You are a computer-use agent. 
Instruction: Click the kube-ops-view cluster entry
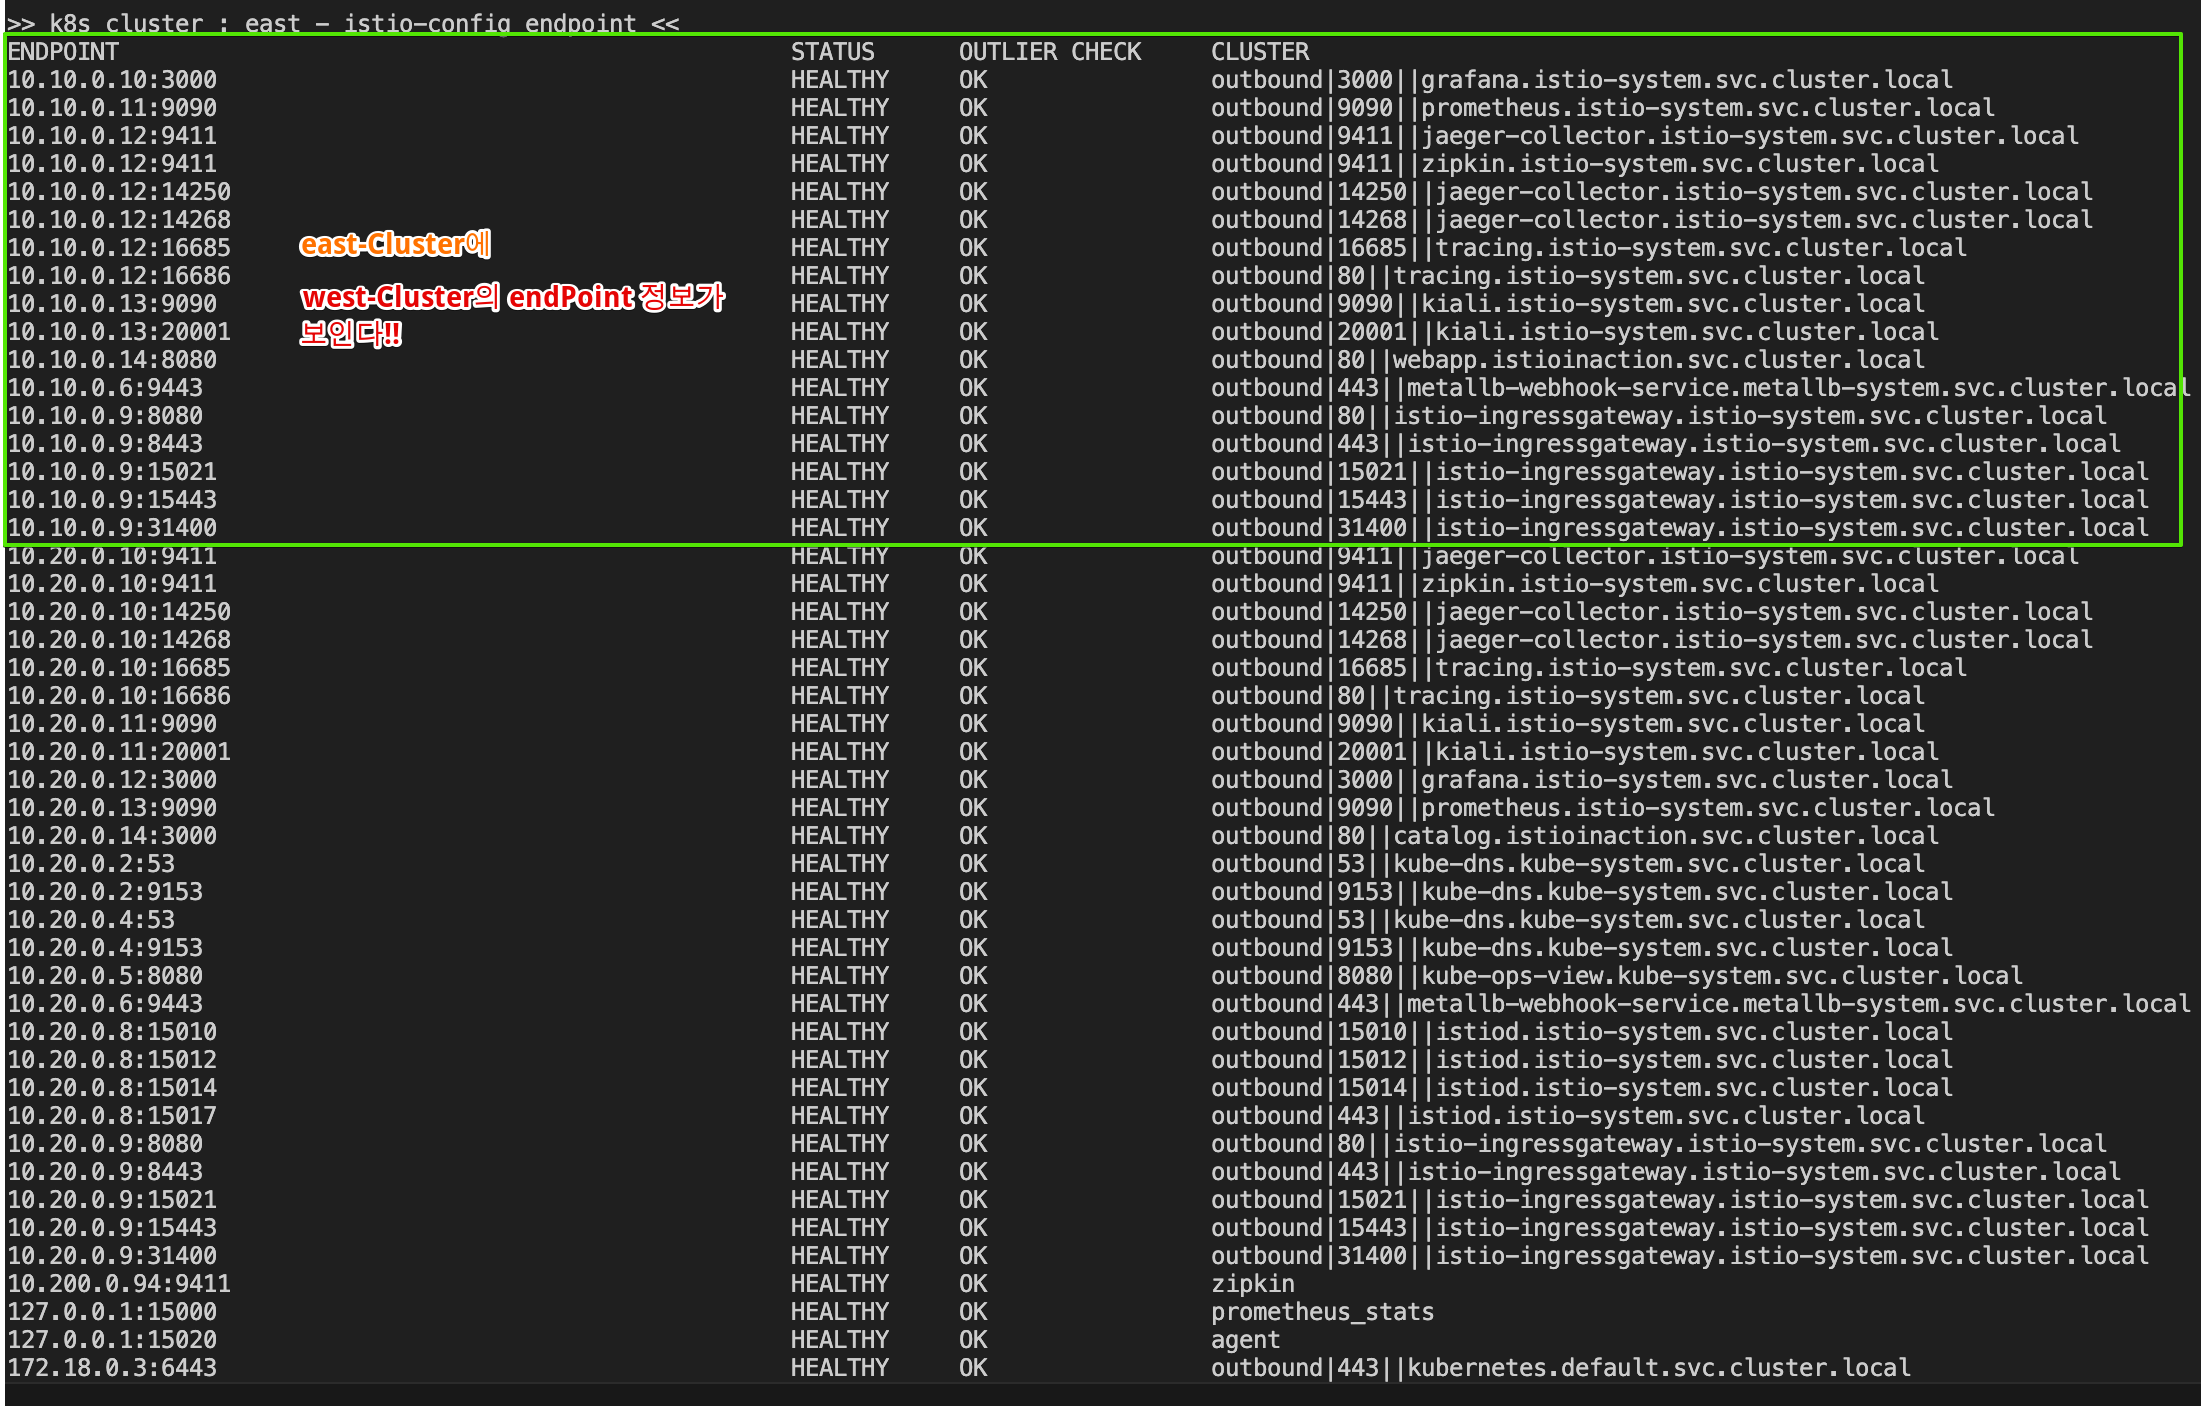coord(1615,976)
